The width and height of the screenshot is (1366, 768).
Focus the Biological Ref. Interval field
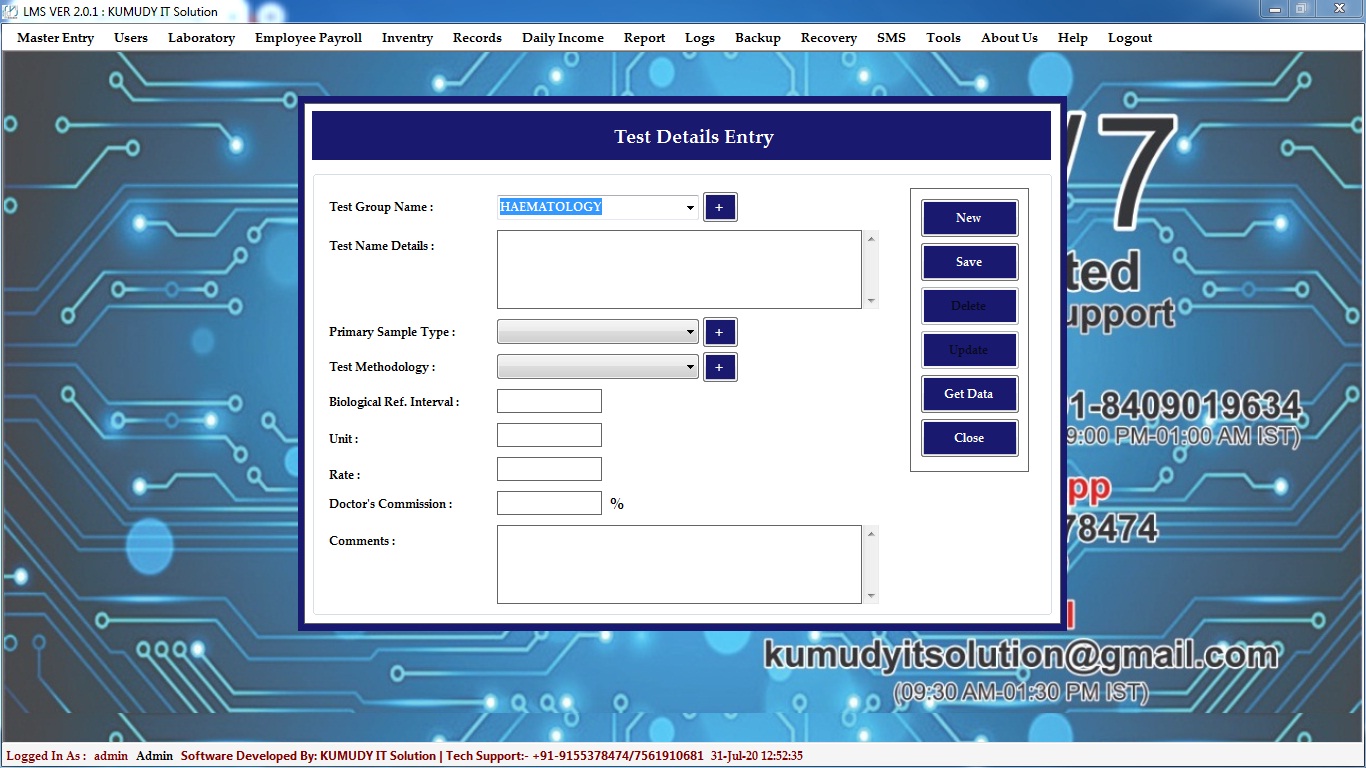(x=549, y=401)
